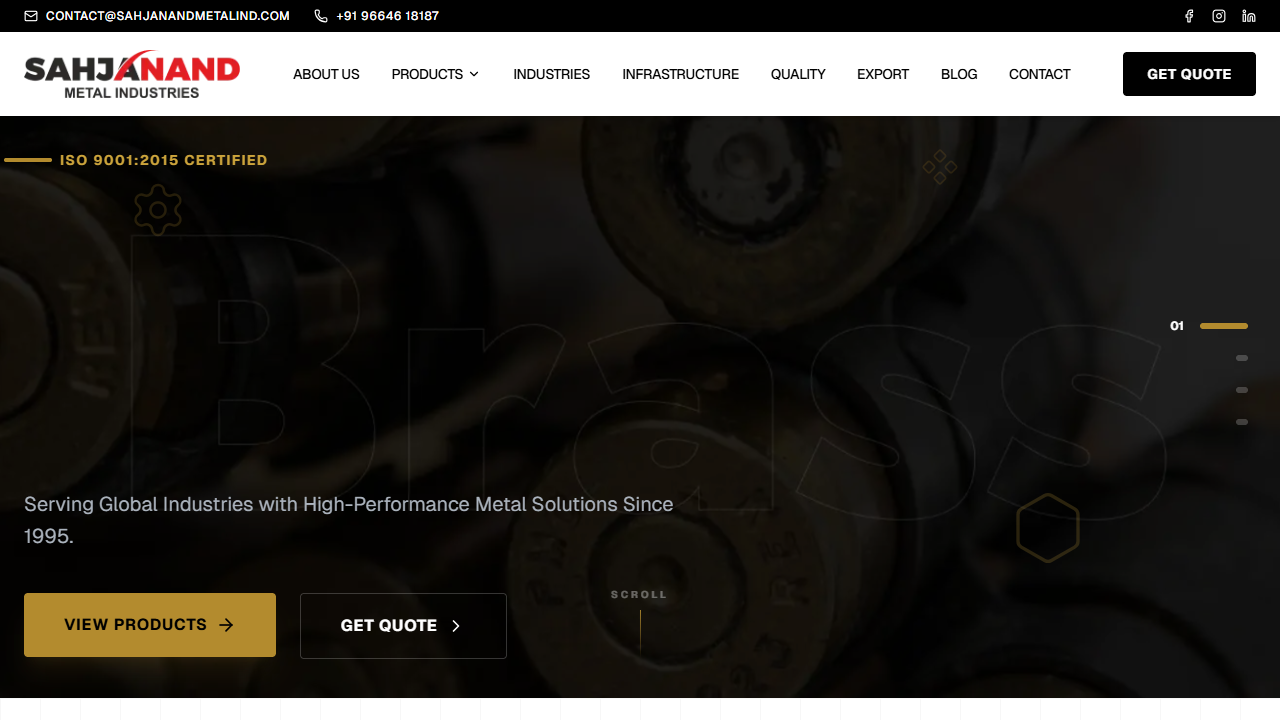Jump to the second slide indicator

1242,358
